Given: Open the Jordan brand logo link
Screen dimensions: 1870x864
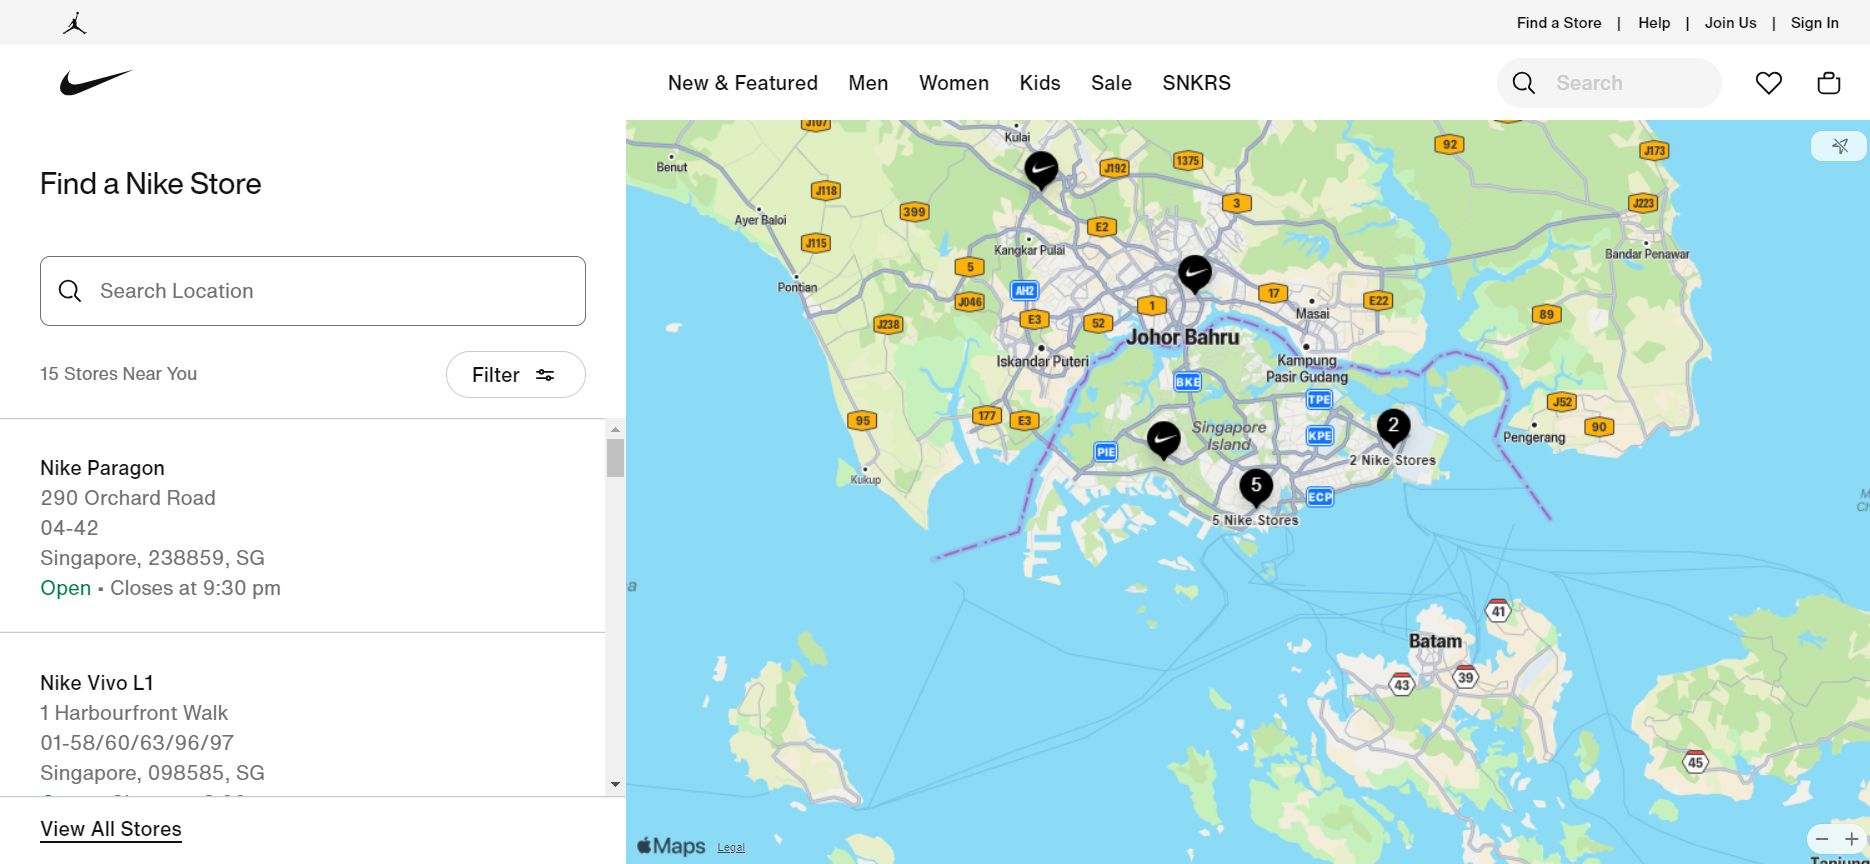Looking at the screenshot, I should click(x=75, y=23).
